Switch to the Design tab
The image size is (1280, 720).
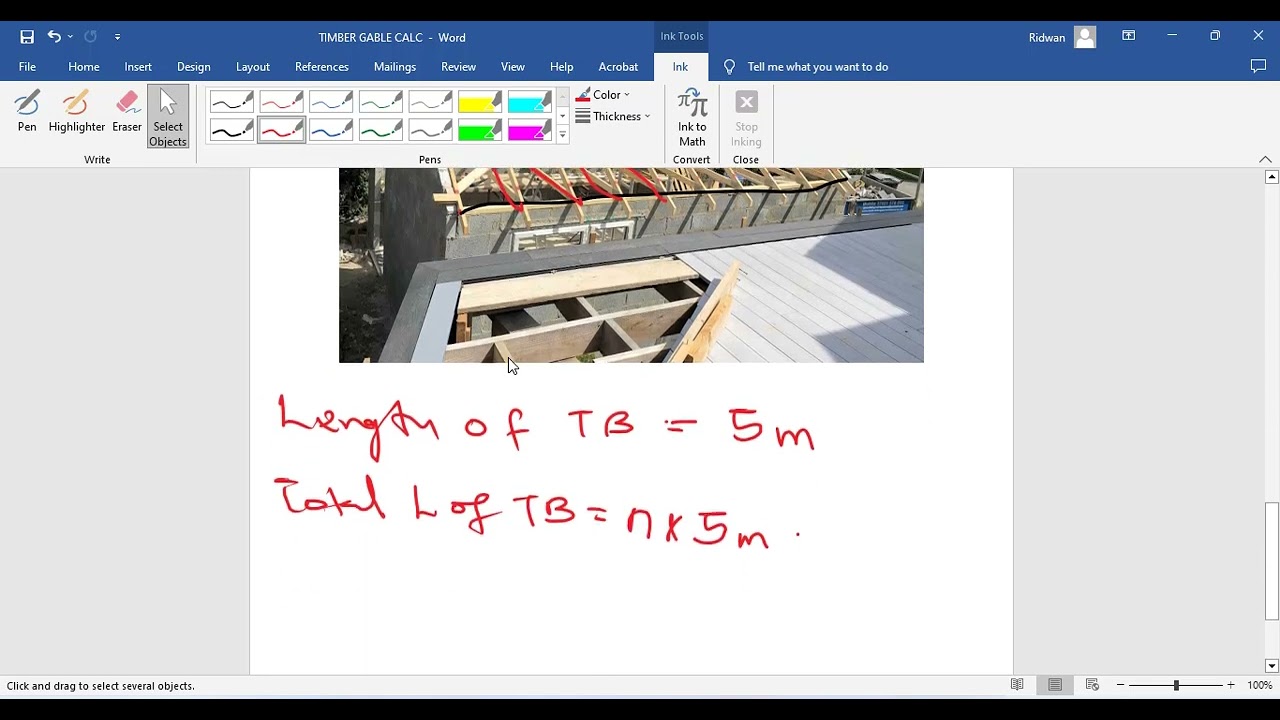[194, 67]
